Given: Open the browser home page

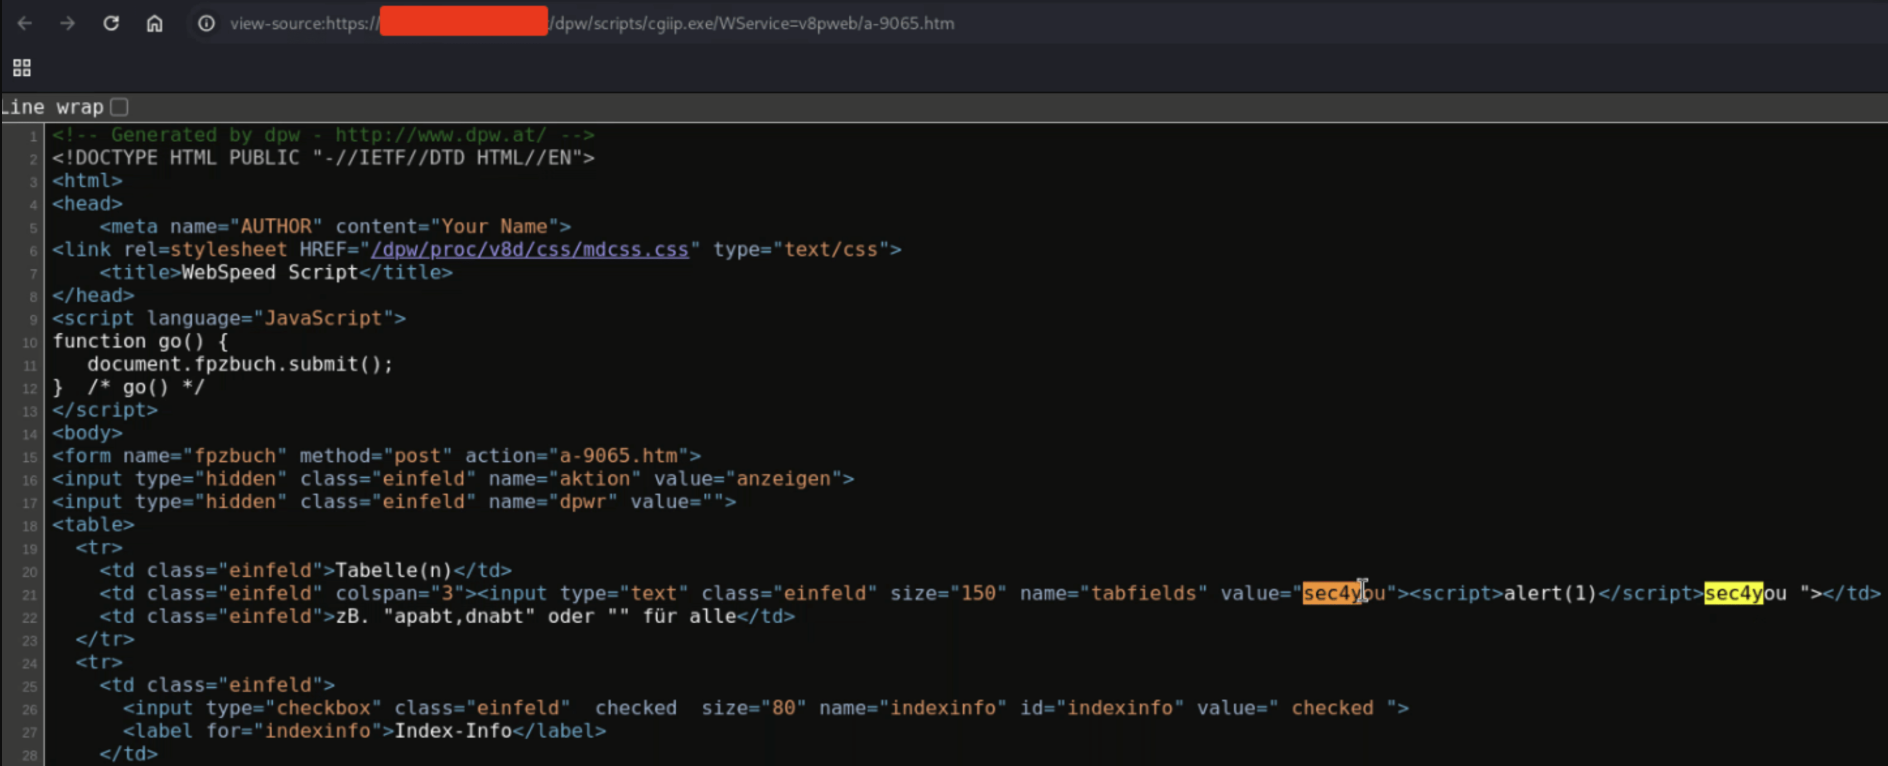Looking at the screenshot, I should pos(154,23).
